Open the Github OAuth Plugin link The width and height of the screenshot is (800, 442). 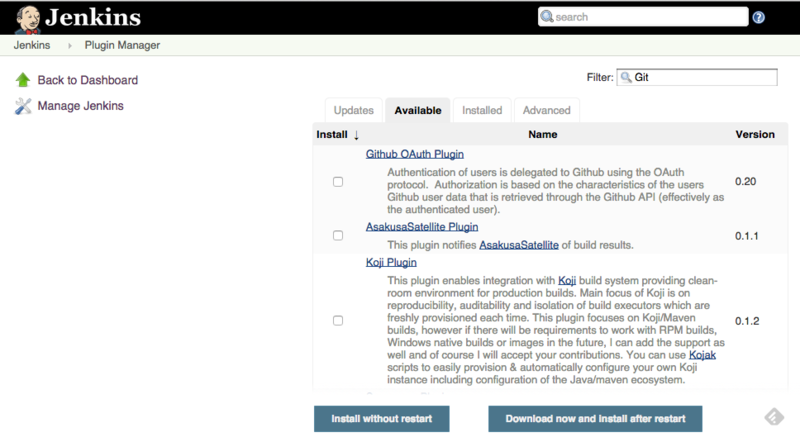[x=415, y=154]
